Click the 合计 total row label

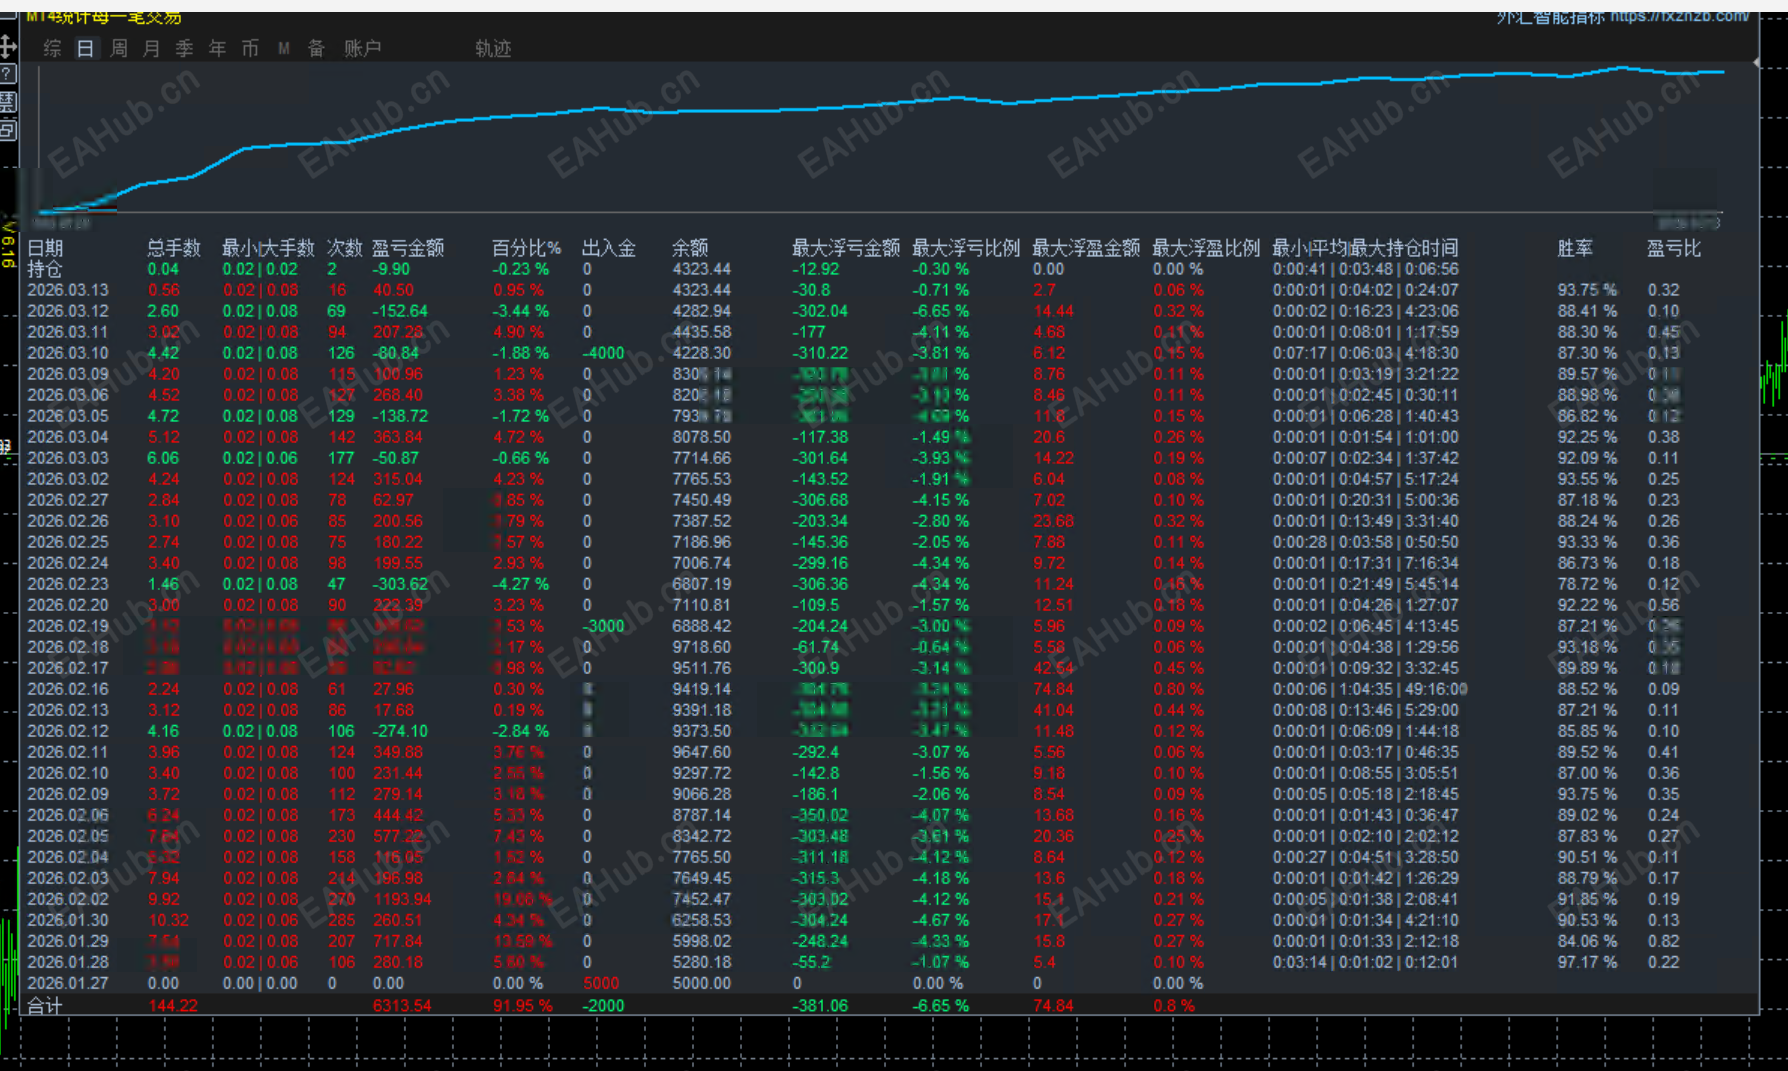click(45, 1006)
